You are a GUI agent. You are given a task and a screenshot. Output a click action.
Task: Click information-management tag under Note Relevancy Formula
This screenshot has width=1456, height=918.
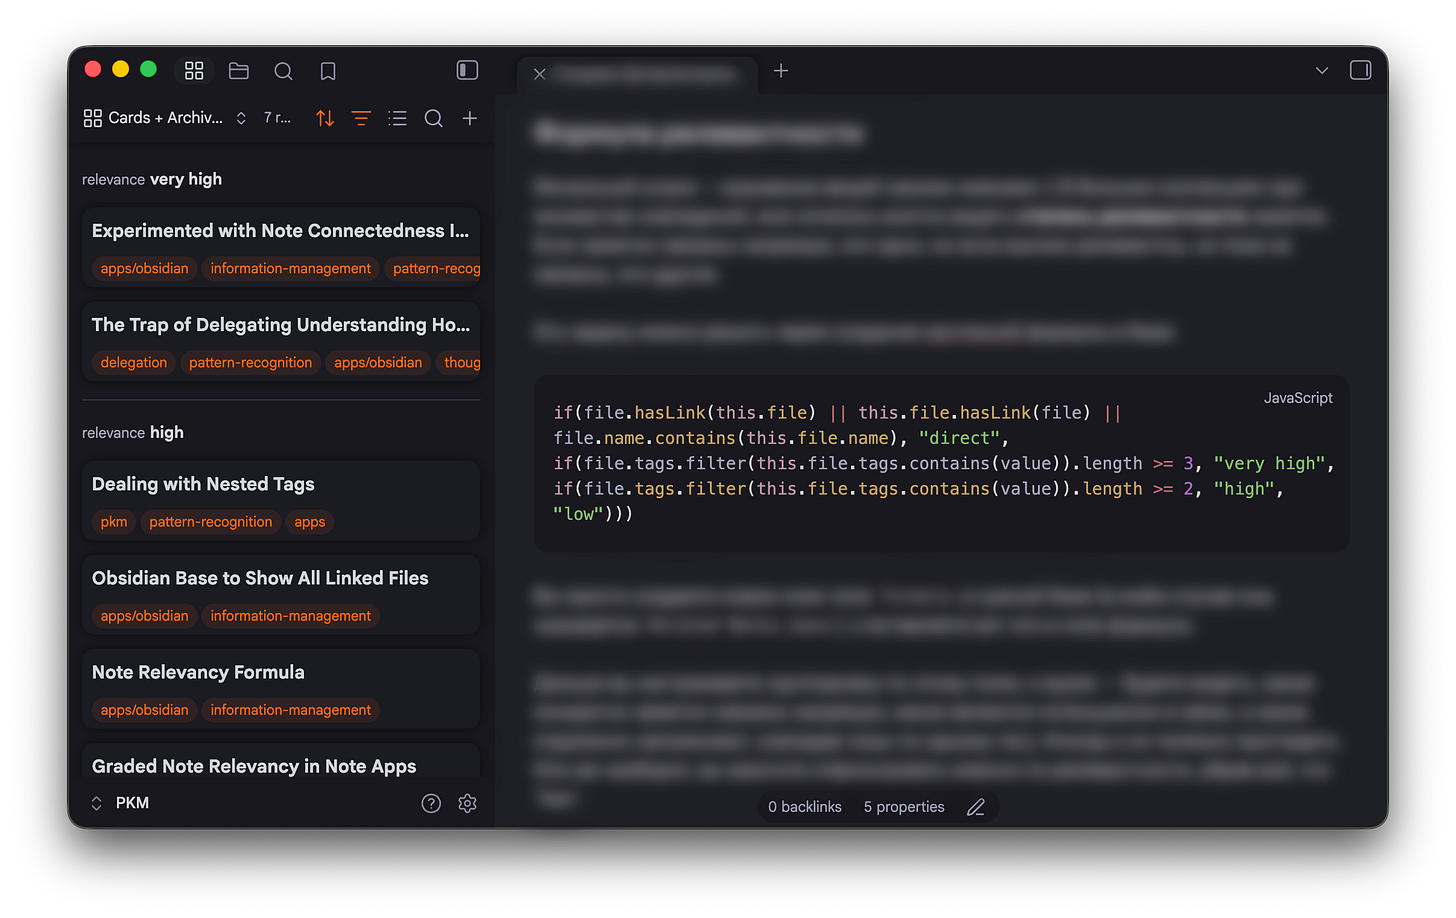click(291, 710)
